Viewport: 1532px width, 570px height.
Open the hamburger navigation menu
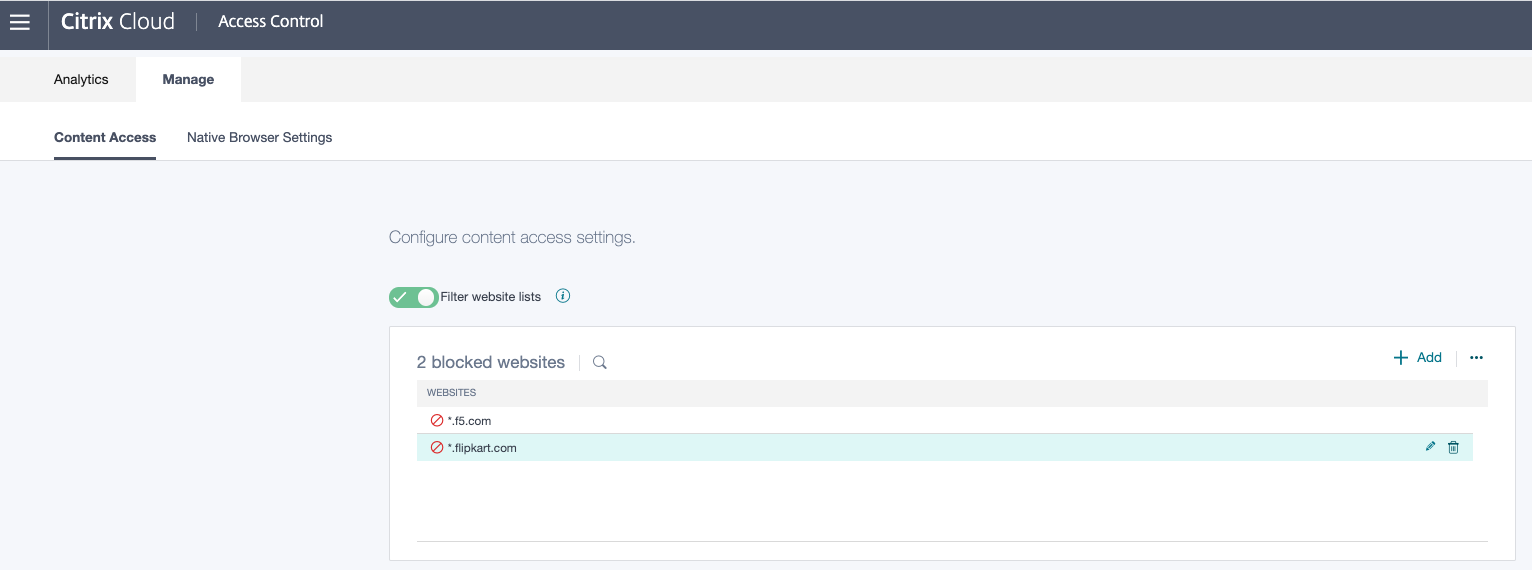pyautogui.click(x=20, y=22)
